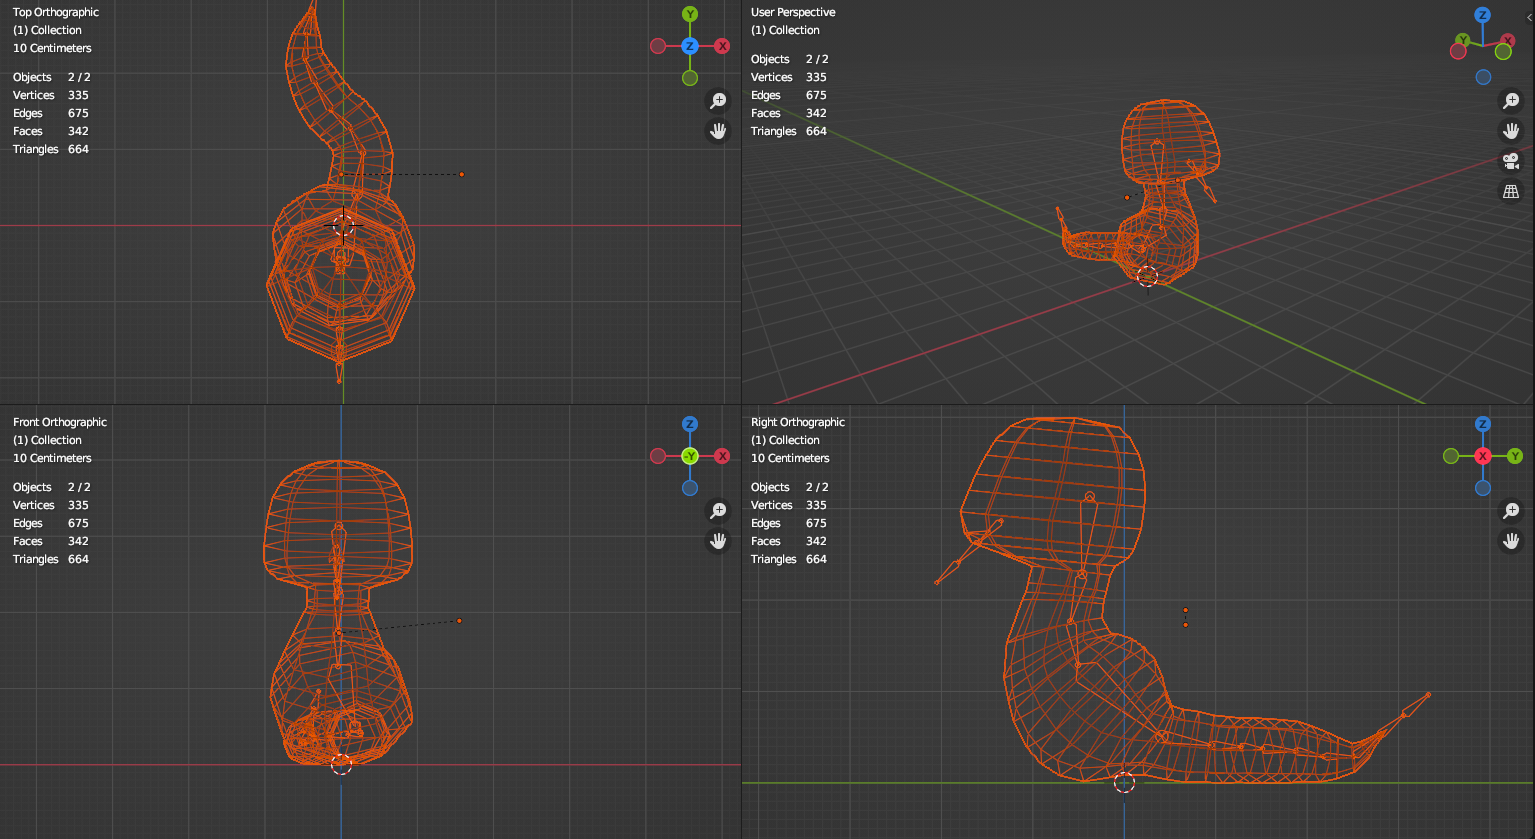
Task: Expand sidebar arrow in User Perspective viewport
Action: tap(1529, 18)
